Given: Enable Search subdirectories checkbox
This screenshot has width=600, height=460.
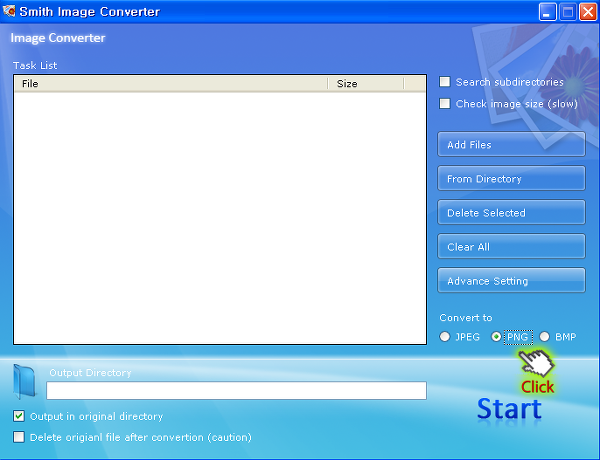Looking at the screenshot, I should point(445,82).
